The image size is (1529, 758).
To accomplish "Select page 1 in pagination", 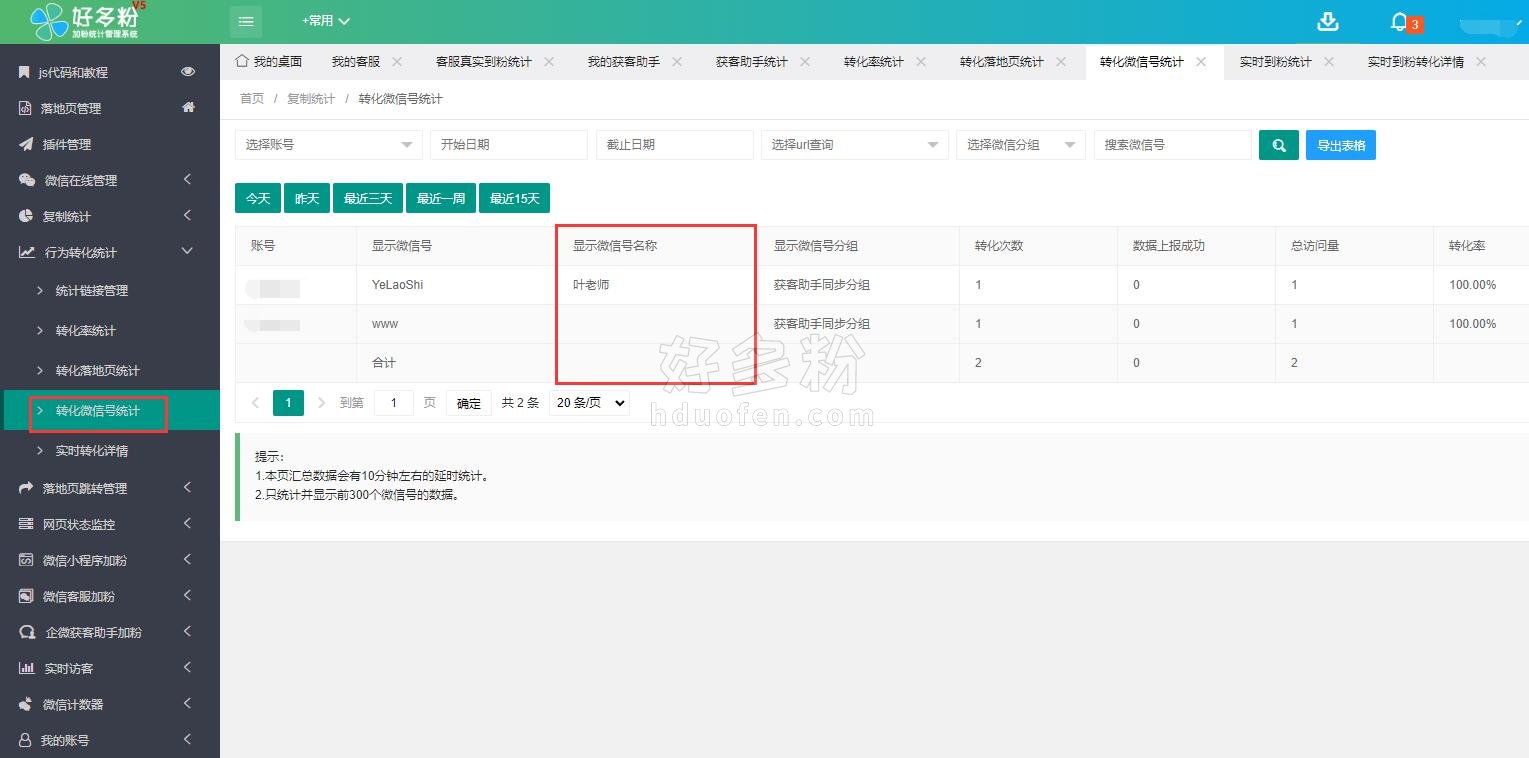I will [x=288, y=403].
